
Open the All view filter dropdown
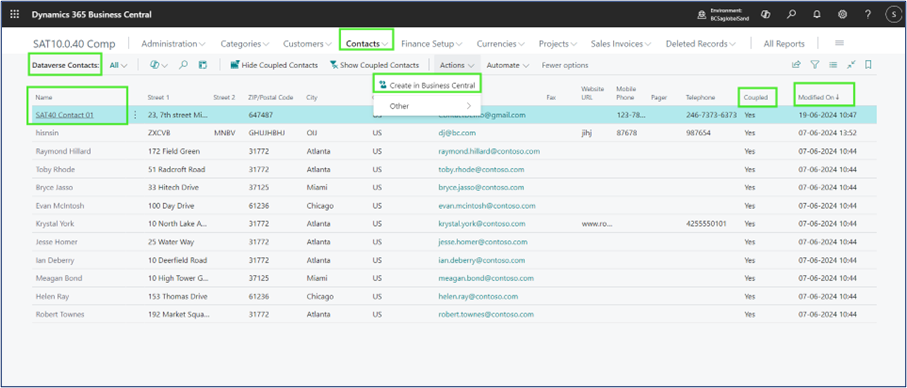tap(119, 65)
